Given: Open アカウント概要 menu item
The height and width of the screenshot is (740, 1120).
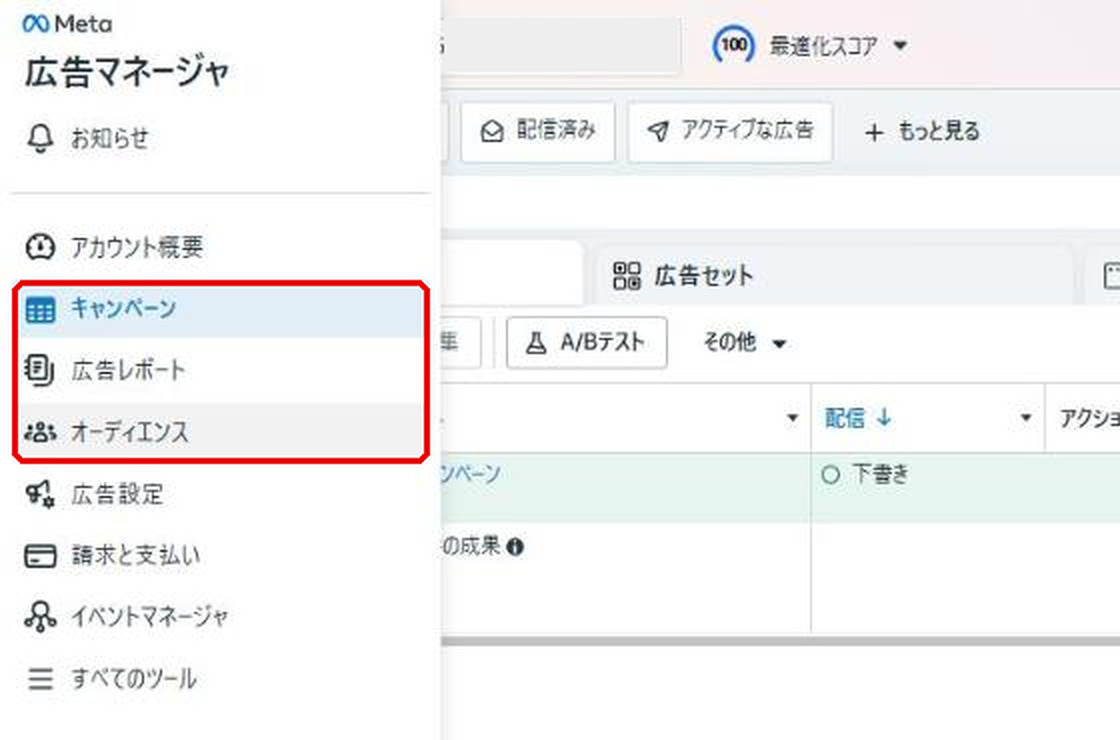Looking at the screenshot, I should pyautogui.click(x=221, y=246).
